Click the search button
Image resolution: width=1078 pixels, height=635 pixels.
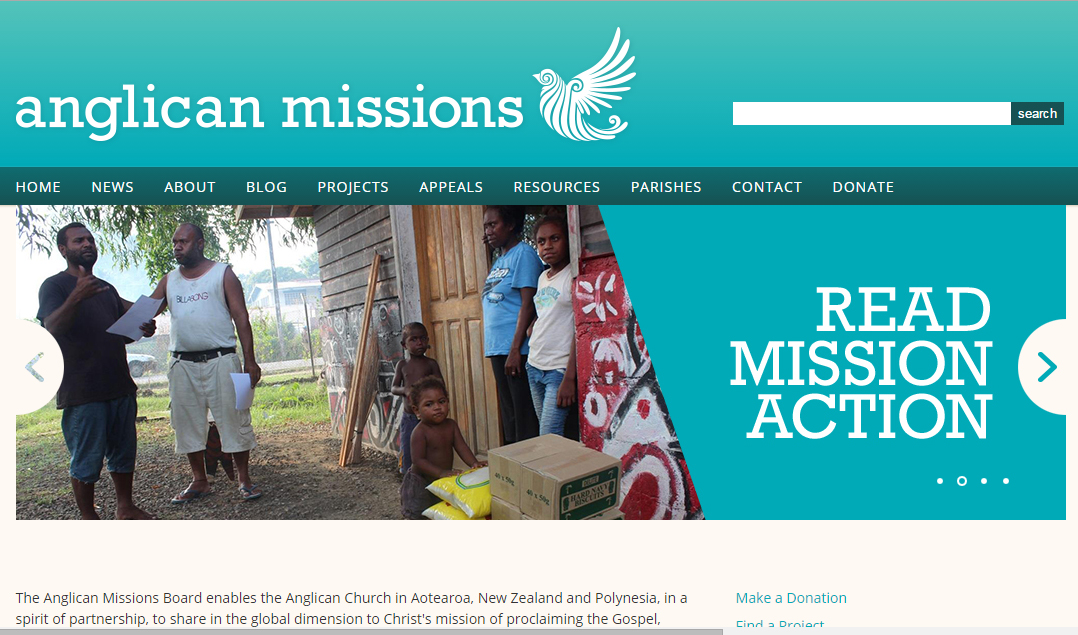[x=1037, y=113]
